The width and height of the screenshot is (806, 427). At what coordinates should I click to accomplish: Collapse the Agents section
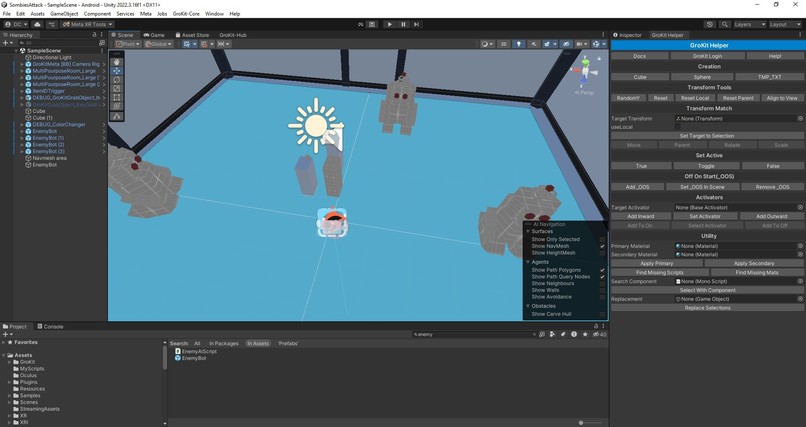pos(528,262)
